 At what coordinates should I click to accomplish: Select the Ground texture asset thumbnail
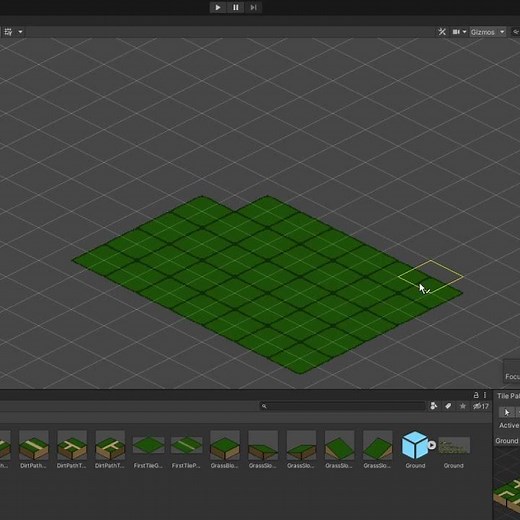[454, 446]
